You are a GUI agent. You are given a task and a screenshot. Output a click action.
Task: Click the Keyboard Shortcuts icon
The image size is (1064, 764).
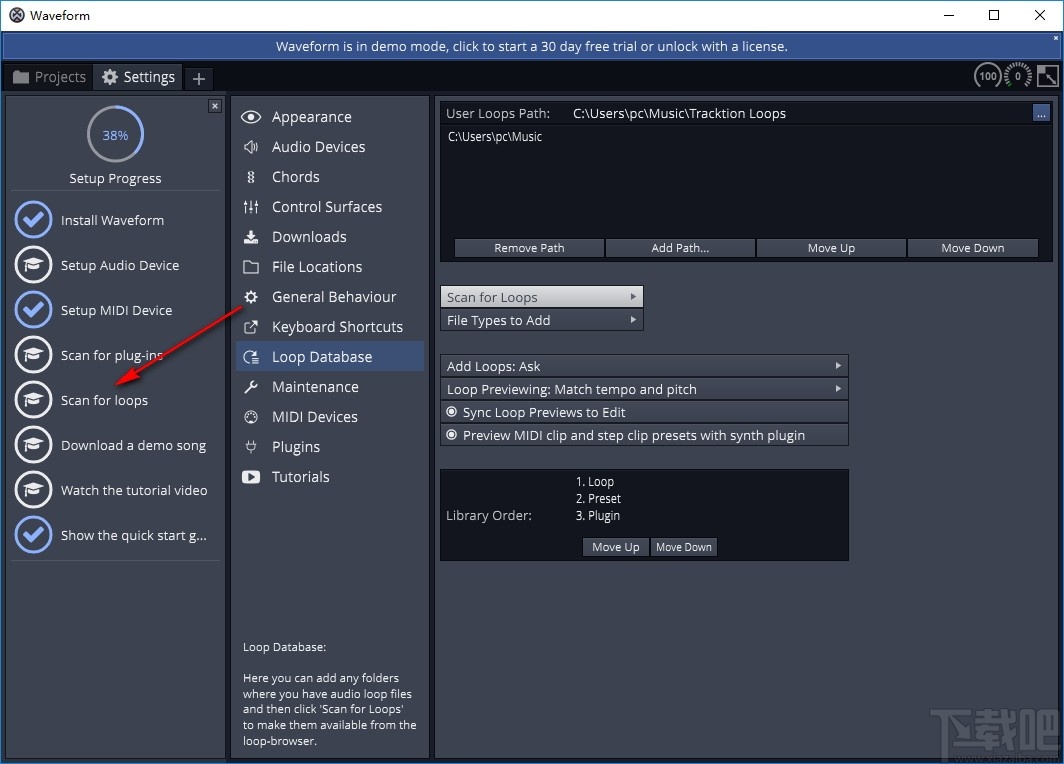251,327
